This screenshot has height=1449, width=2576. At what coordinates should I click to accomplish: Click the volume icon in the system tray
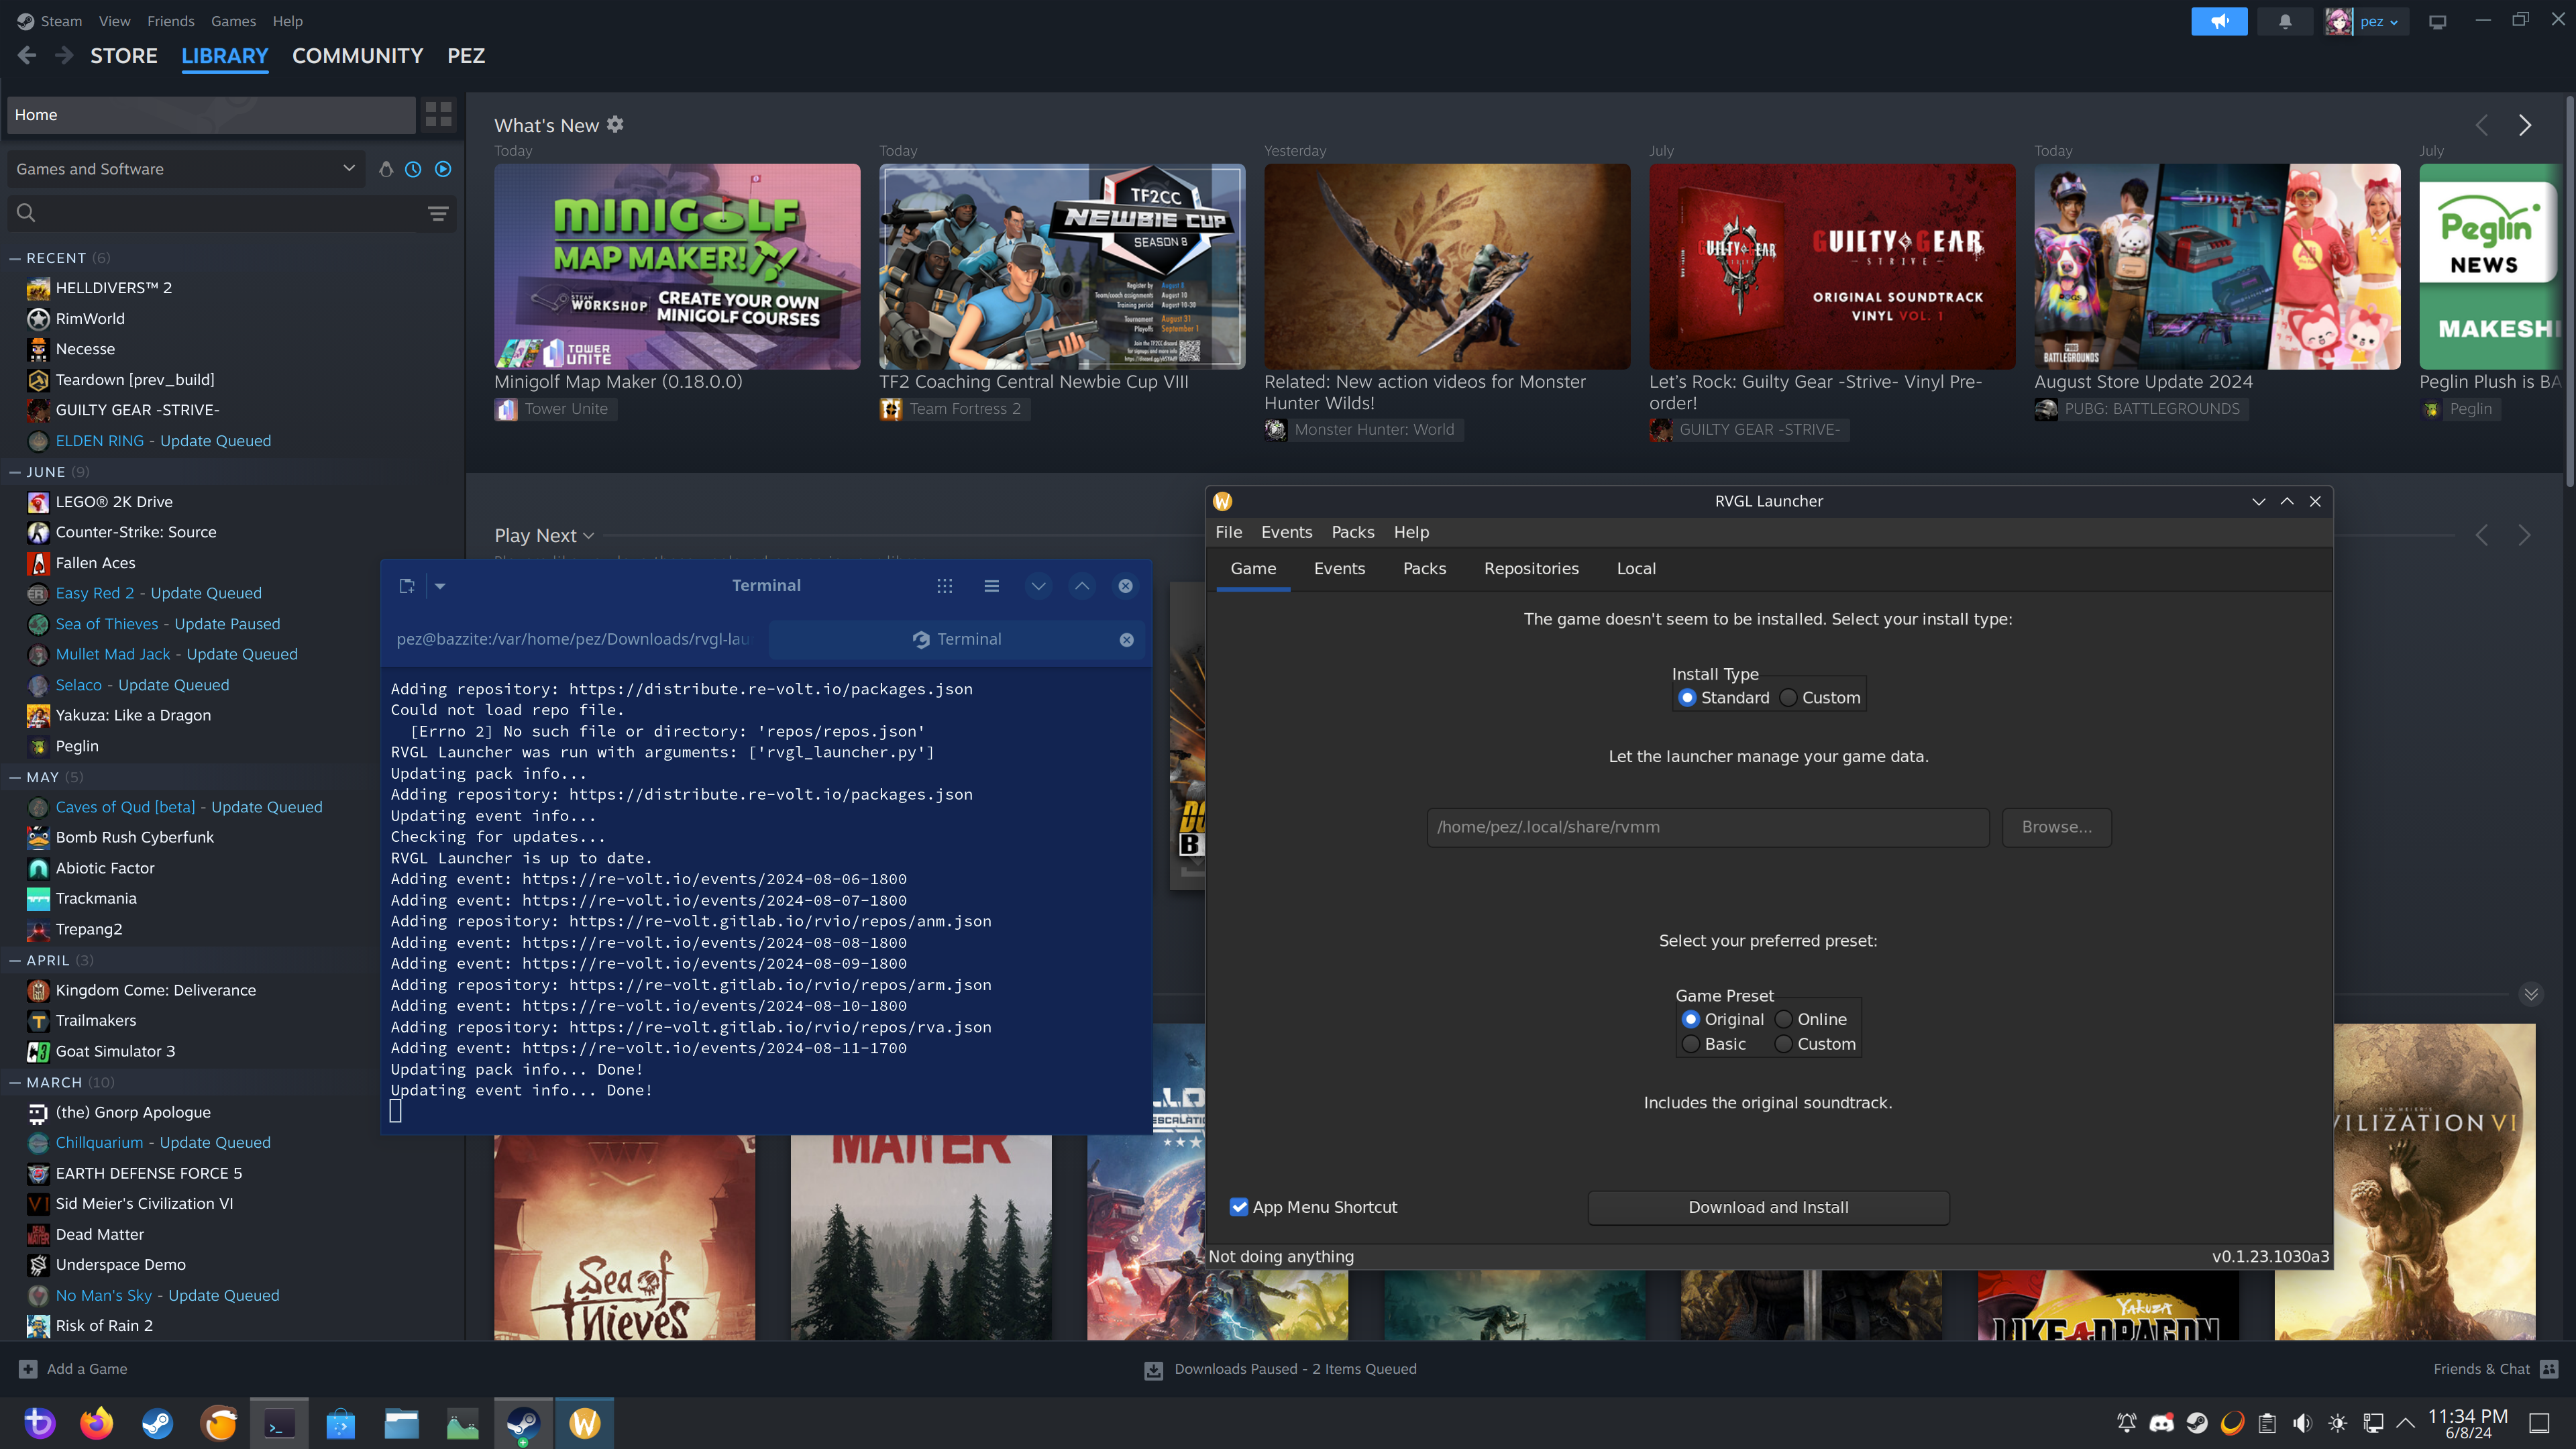pyautogui.click(x=2302, y=1423)
